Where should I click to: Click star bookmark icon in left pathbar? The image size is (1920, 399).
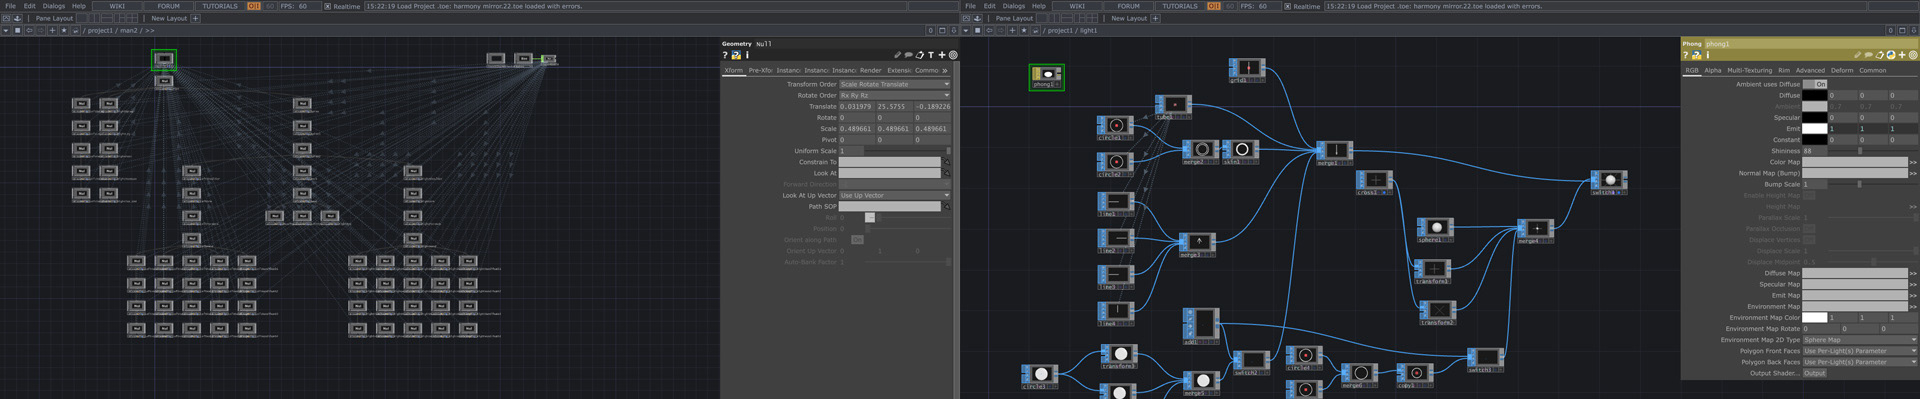tap(64, 31)
